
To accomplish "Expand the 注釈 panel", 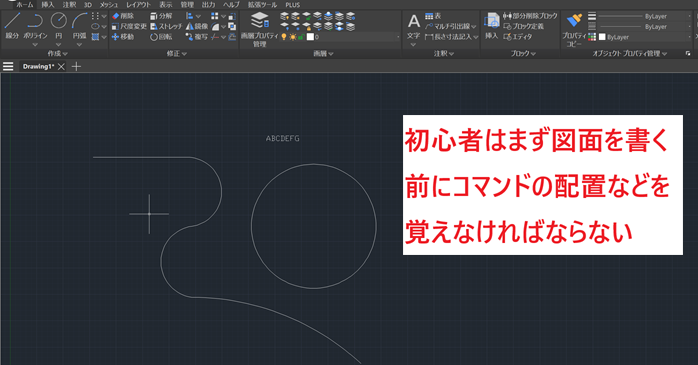I will 444,53.
